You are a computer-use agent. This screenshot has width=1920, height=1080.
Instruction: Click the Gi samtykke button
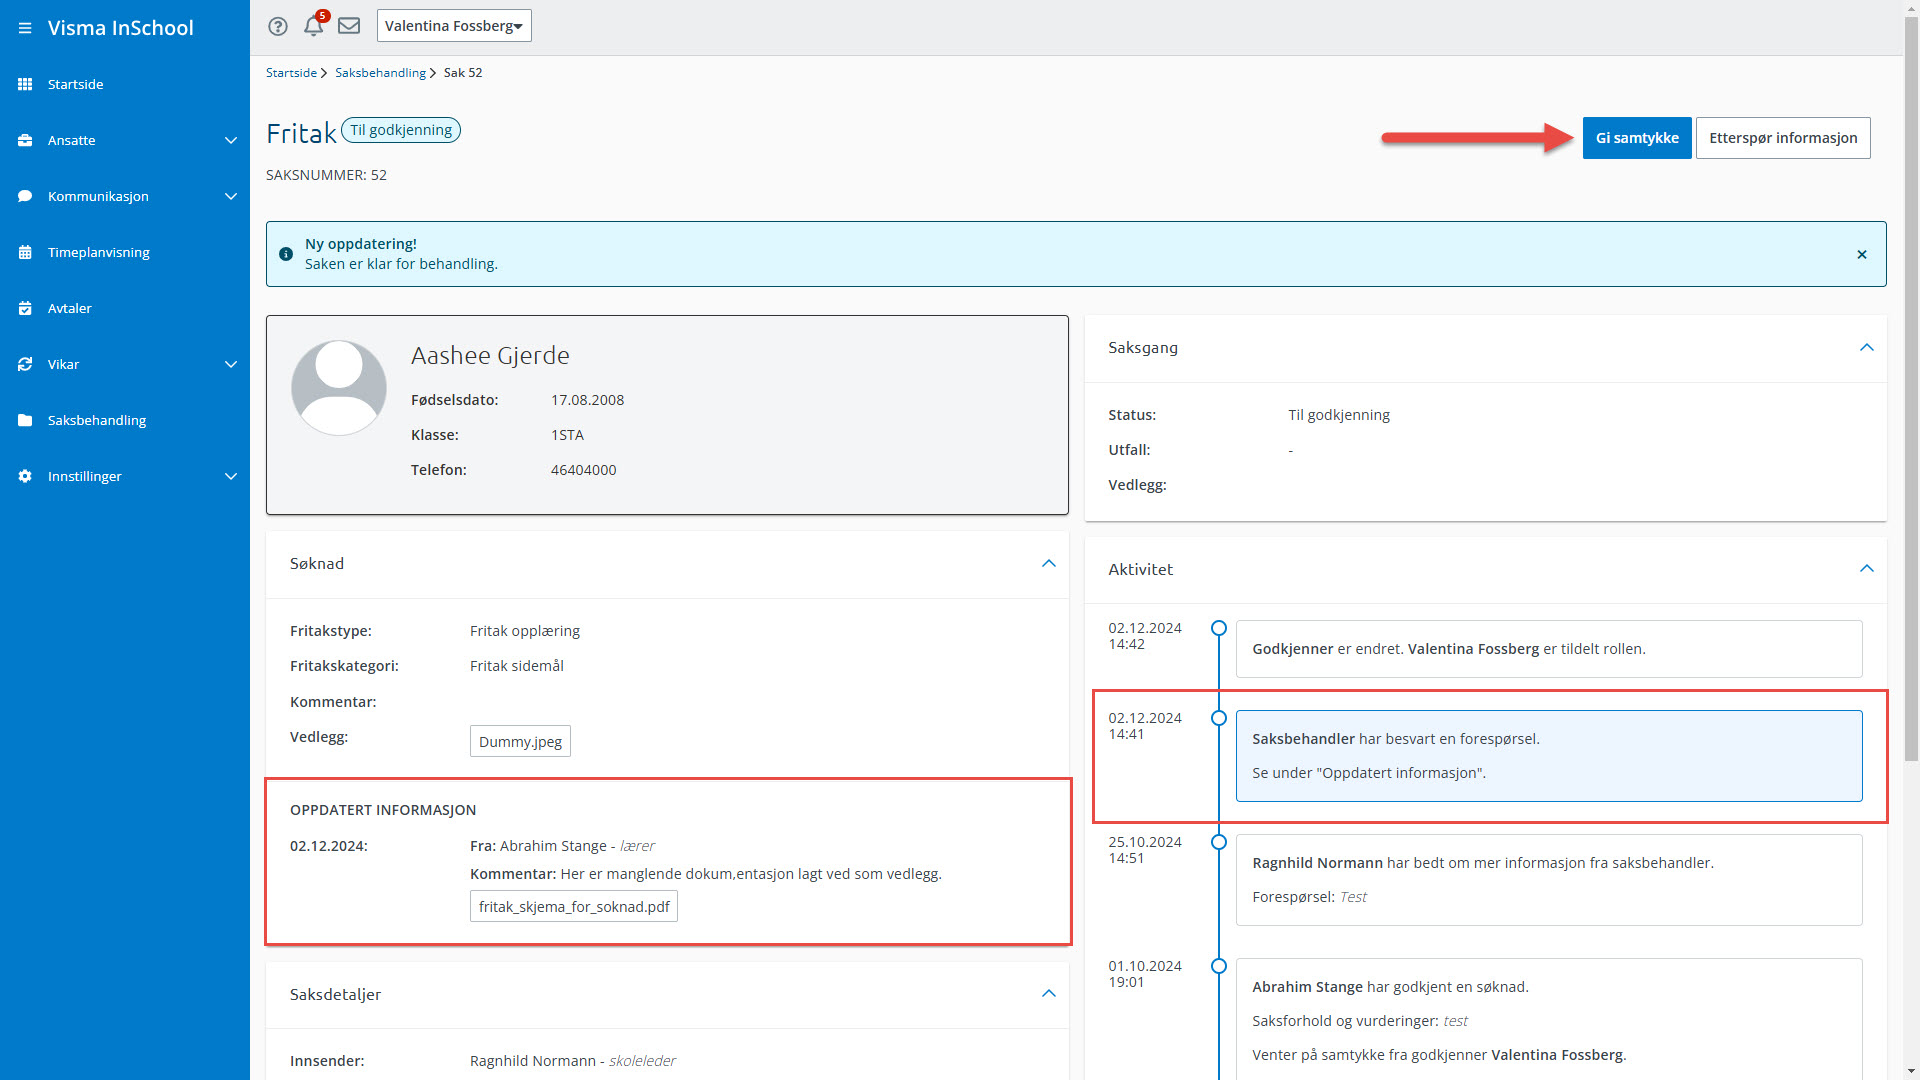coord(1637,138)
